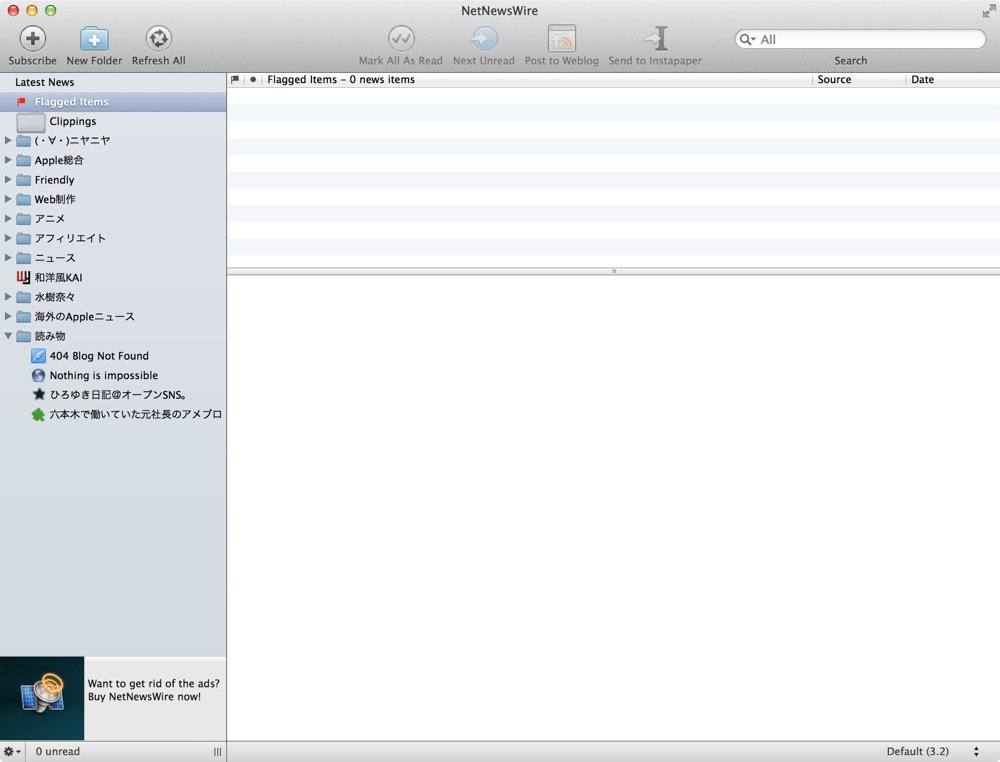
Task: Click the flag column header
Action: (235, 80)
